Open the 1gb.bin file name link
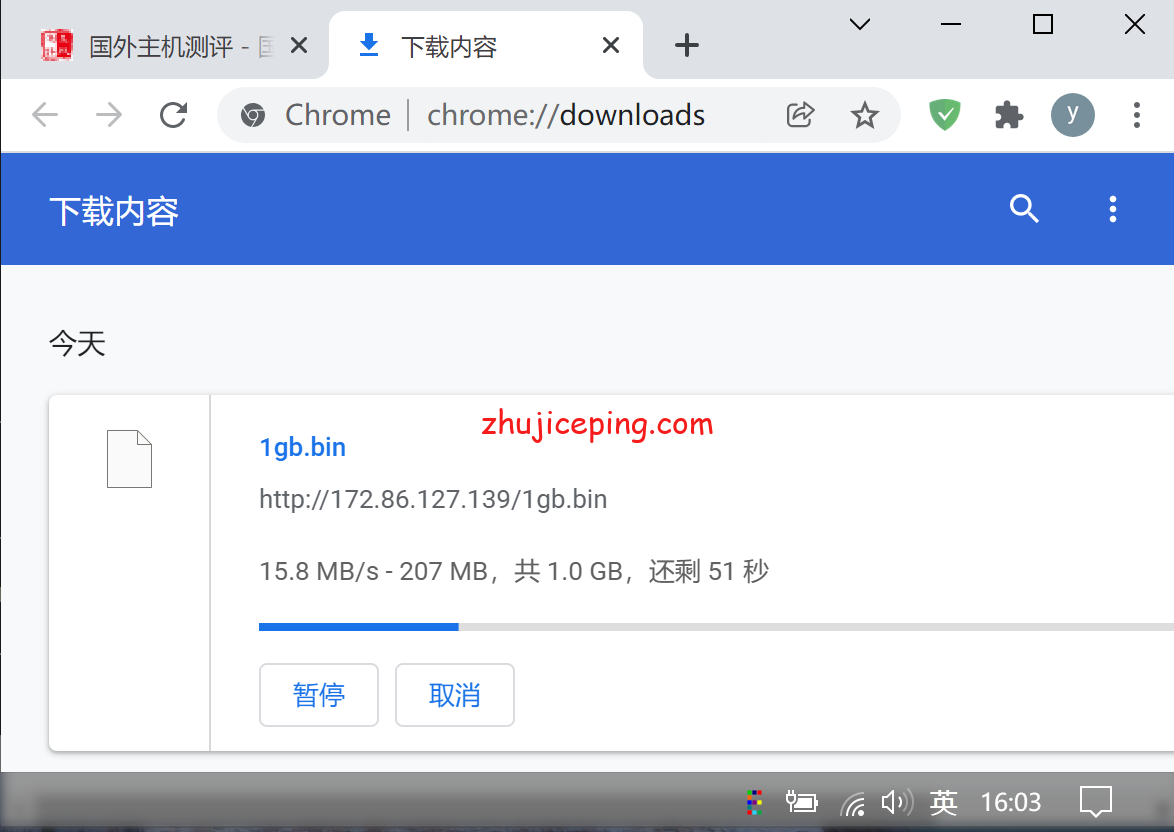Image resolution: width=1174 pixels, height=832 pixels. click(x=302, y=447)
